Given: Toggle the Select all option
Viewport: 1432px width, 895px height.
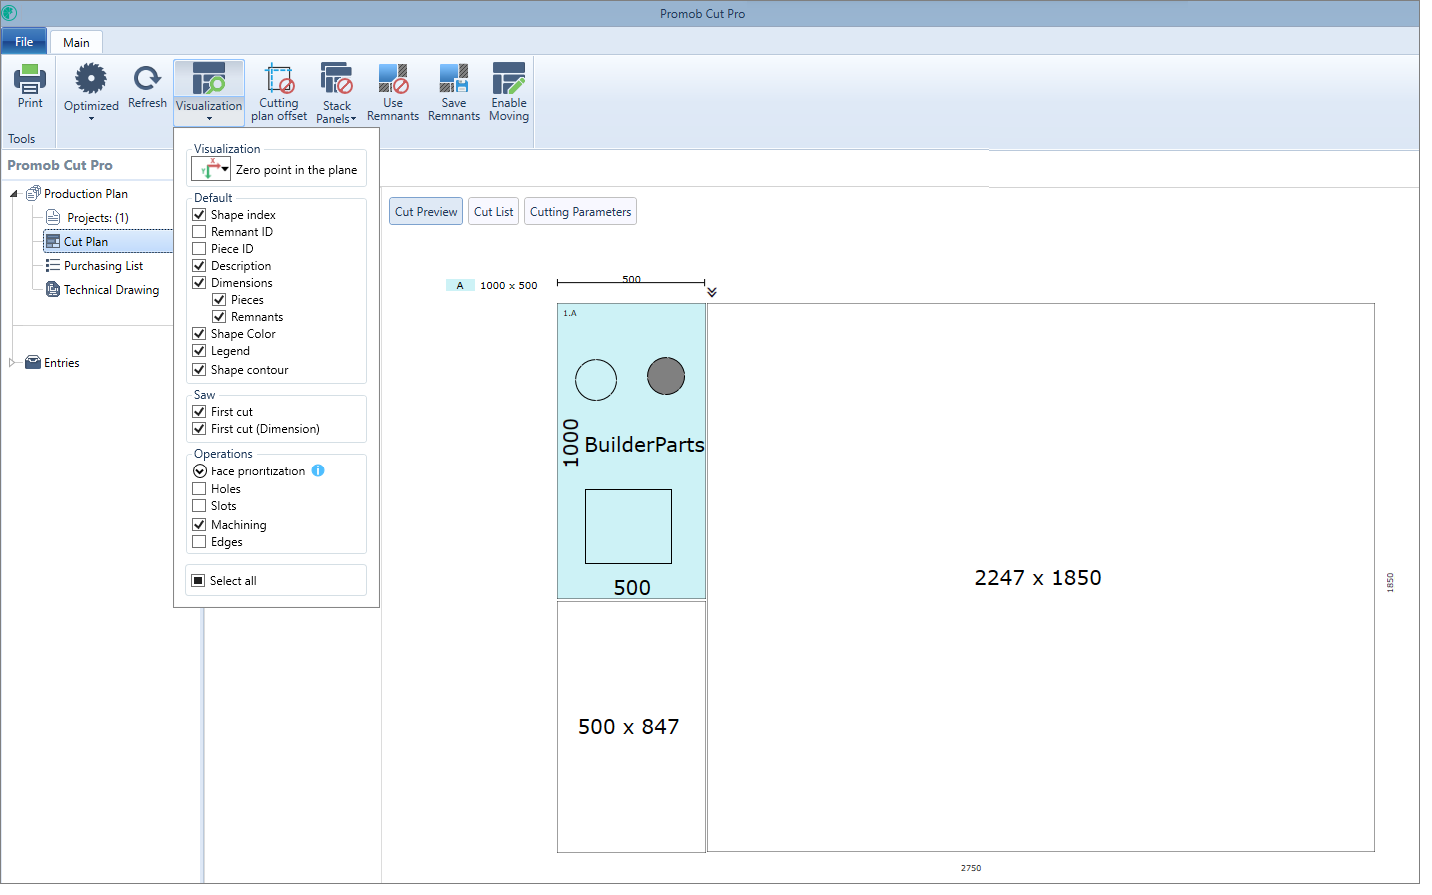Looking at the screenshot, I should point(198,581).
